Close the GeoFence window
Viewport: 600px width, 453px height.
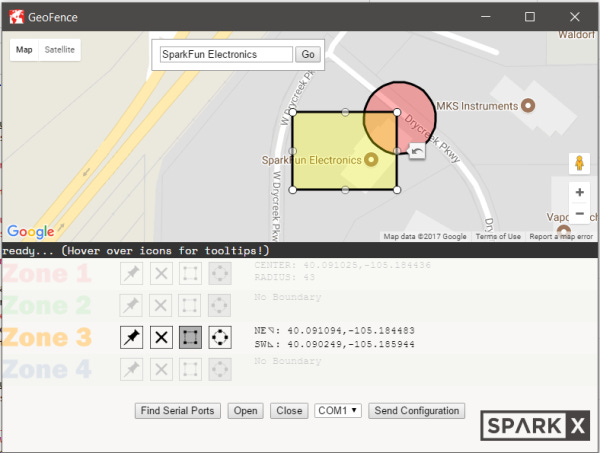574,17
